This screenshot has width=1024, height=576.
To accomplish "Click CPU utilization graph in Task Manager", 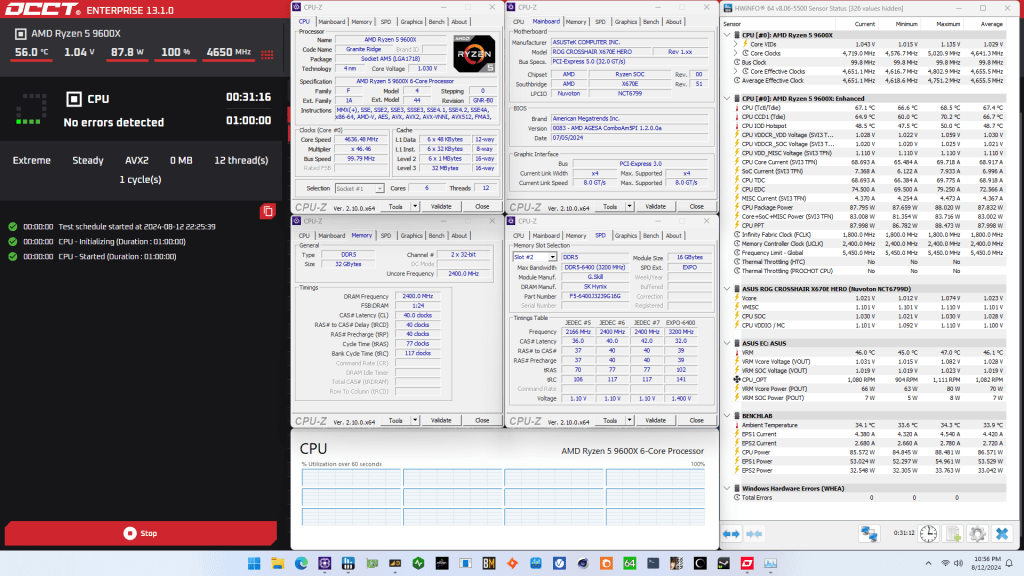I will pos(504,497).
